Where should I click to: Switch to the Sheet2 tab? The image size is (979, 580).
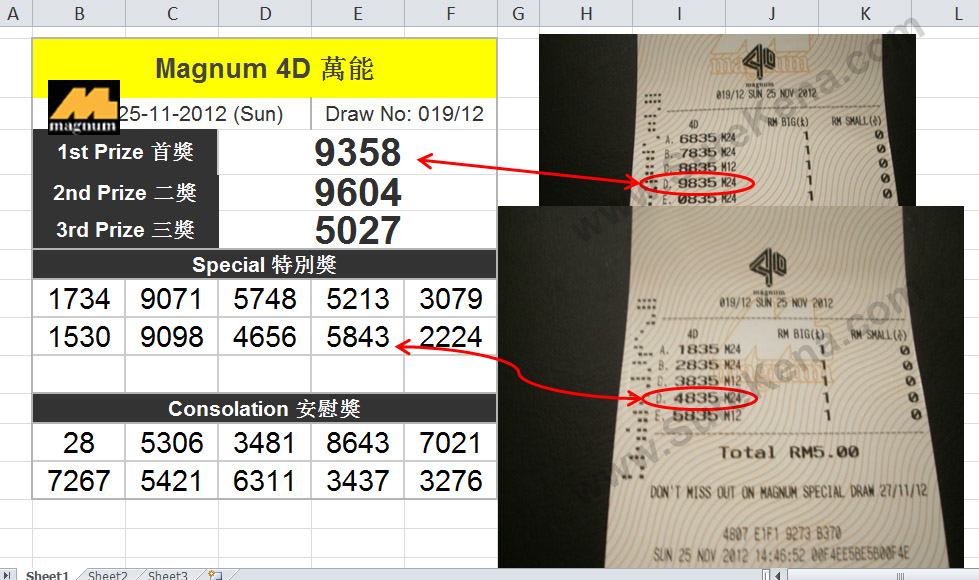click(107, 574)
